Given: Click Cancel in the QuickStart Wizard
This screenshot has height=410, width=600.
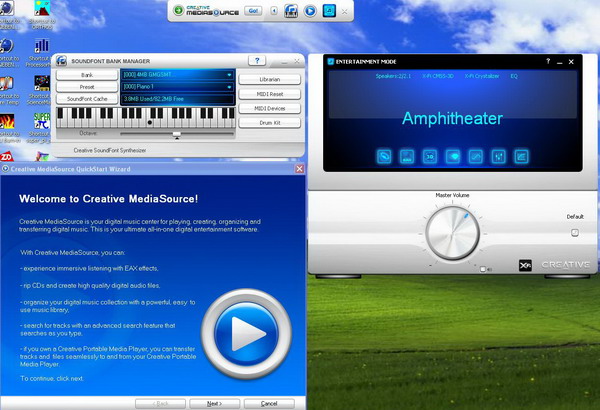Looking at the screenshot, I should (269, 403).
